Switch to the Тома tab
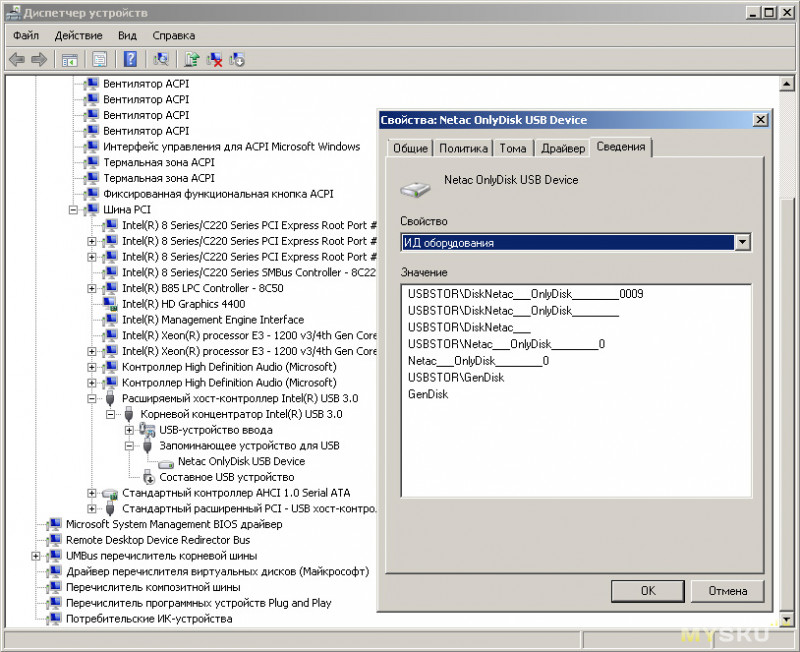 tap(513, 148)
